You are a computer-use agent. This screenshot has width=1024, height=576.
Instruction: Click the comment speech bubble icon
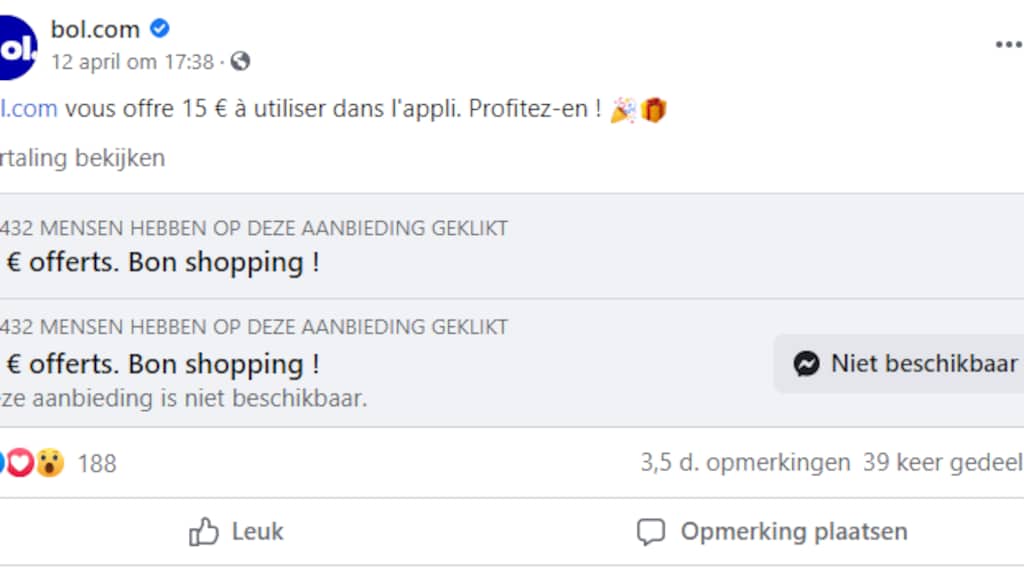click(x=651, y=532)
